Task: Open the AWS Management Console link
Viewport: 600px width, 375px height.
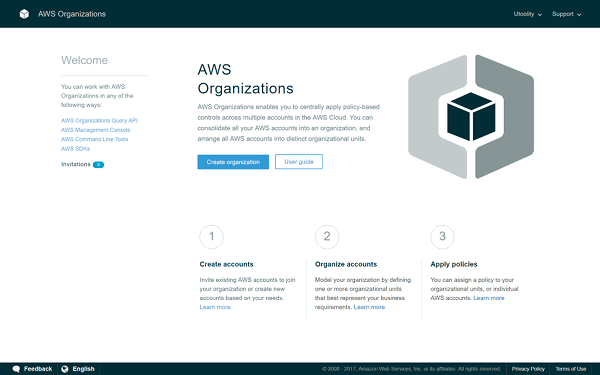Action: [x=96, y=130]
